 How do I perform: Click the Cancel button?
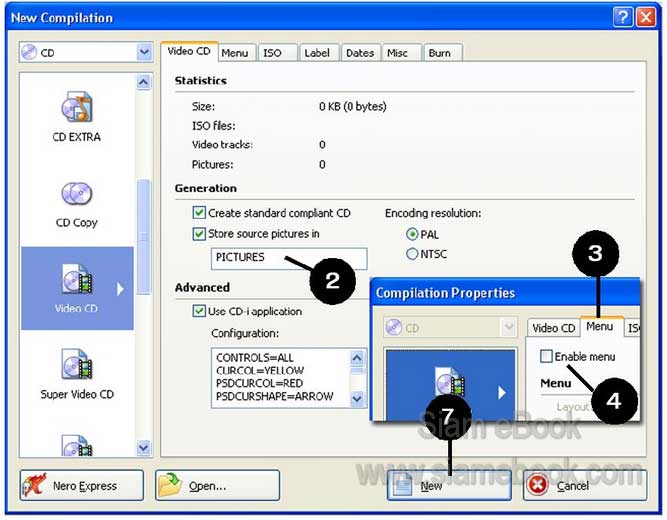pyautogui.click(x=585, y=485)
